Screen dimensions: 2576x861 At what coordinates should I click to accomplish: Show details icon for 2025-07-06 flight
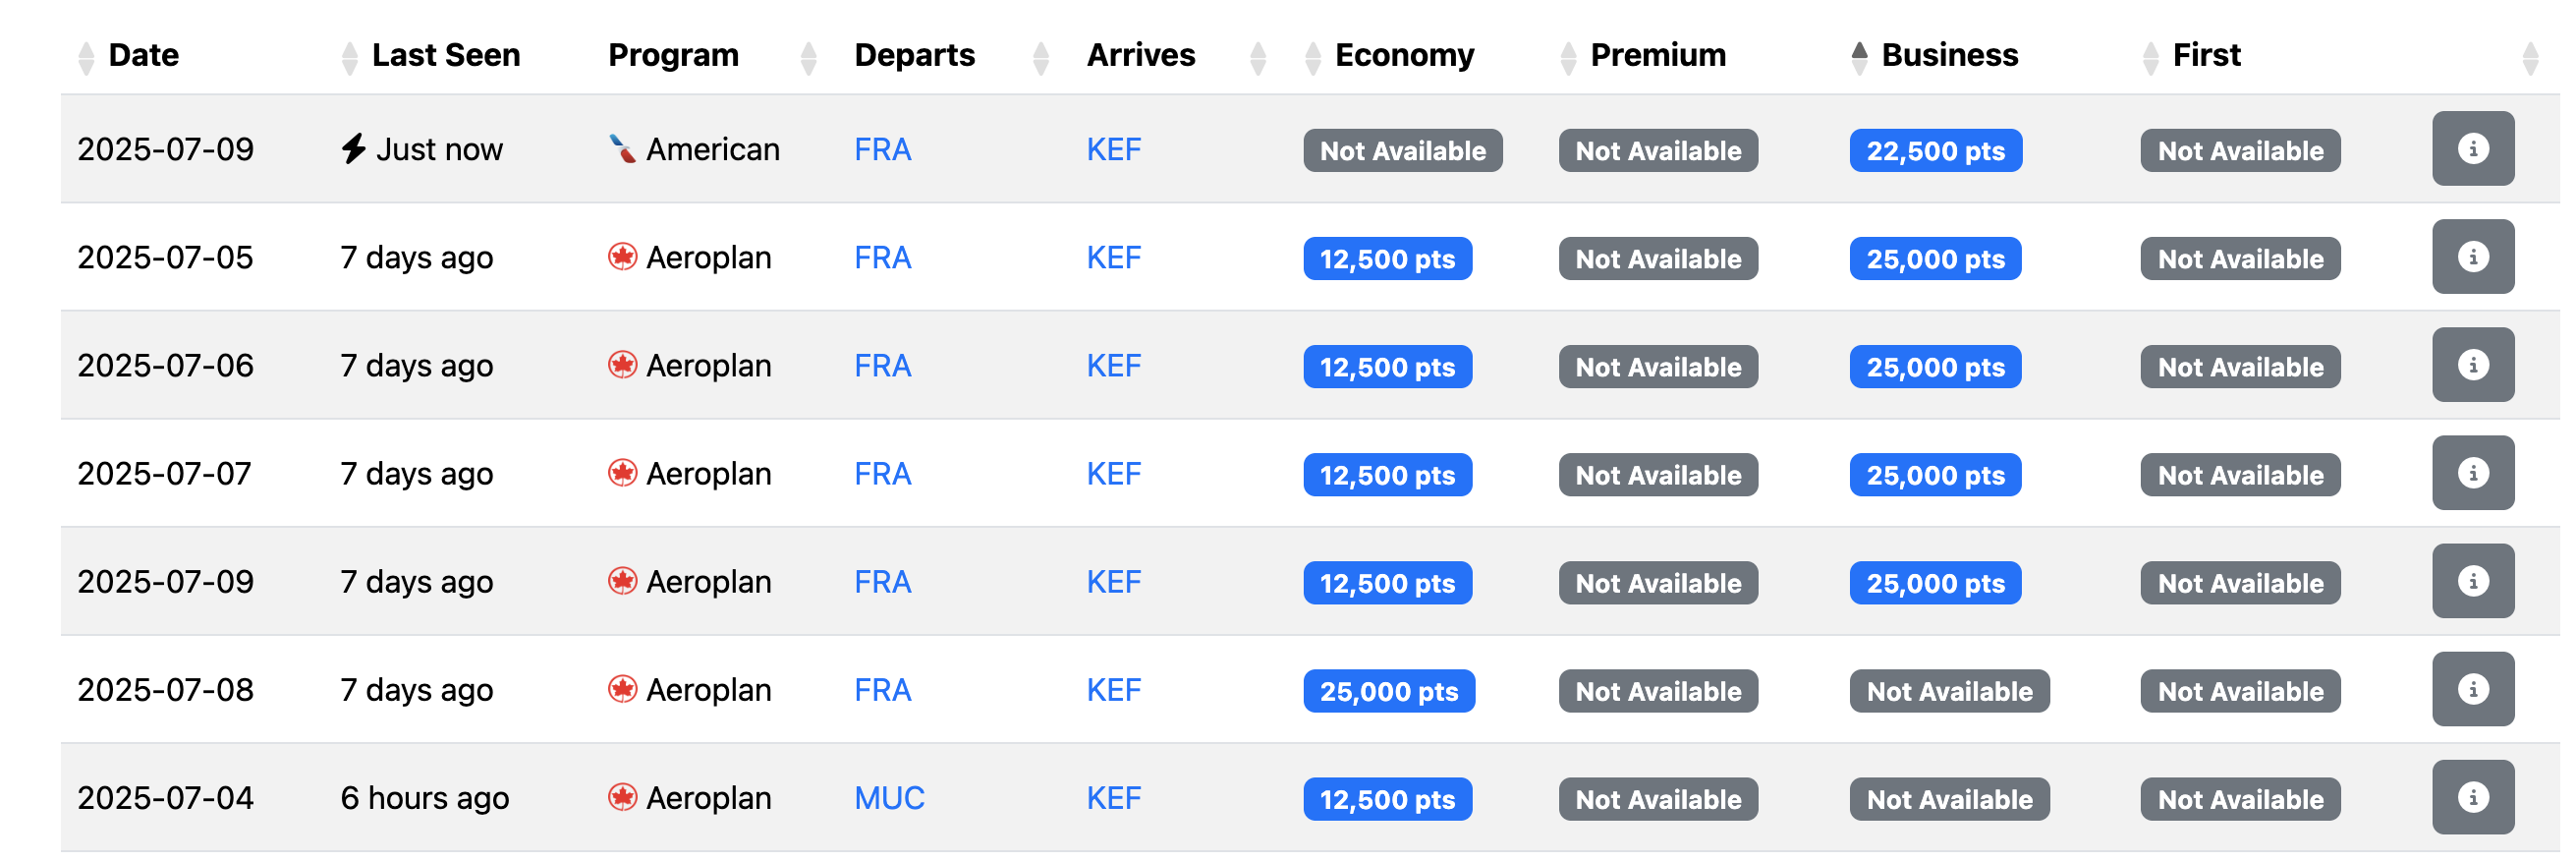(2472, 365)
